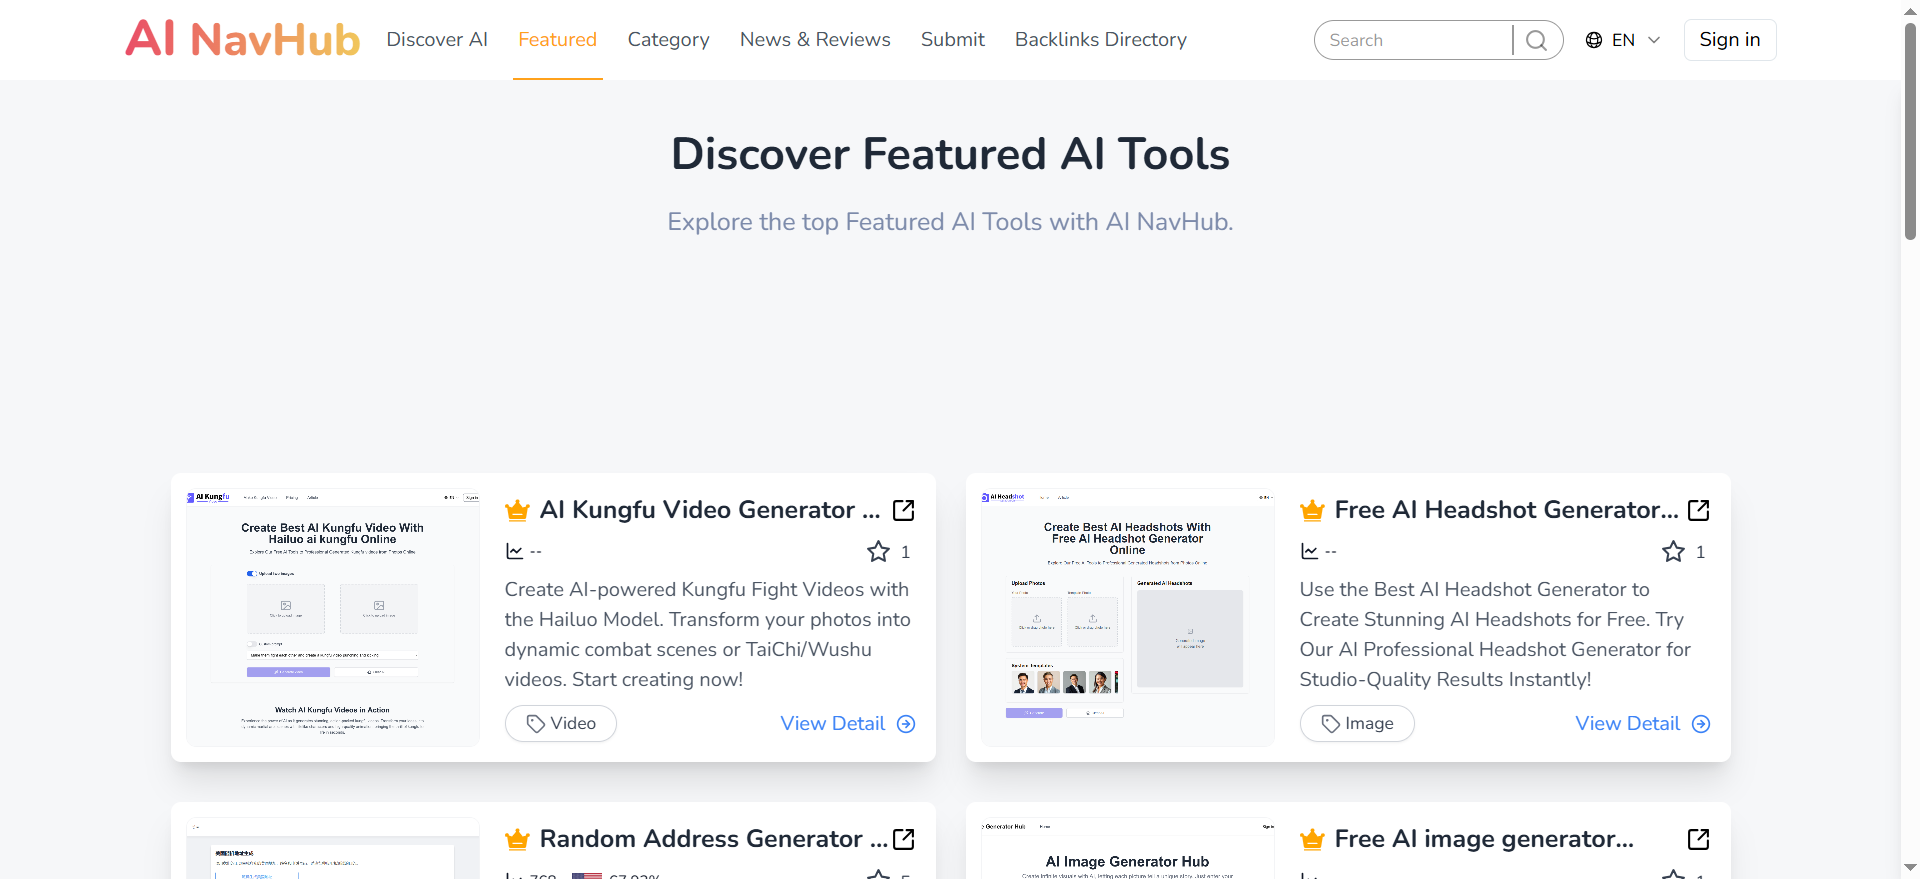Click View Detail for Free AI Headshot Generator

coord(1642,724)
